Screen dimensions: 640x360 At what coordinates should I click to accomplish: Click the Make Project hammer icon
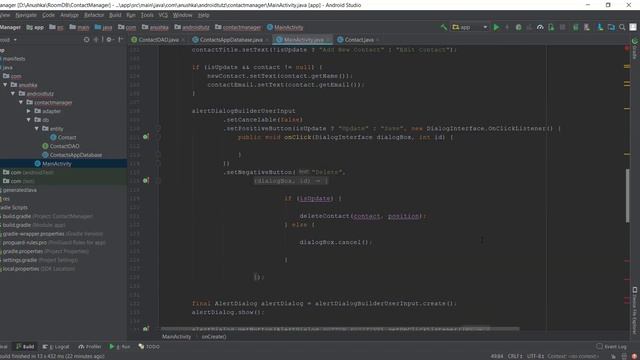pos(444,27)
